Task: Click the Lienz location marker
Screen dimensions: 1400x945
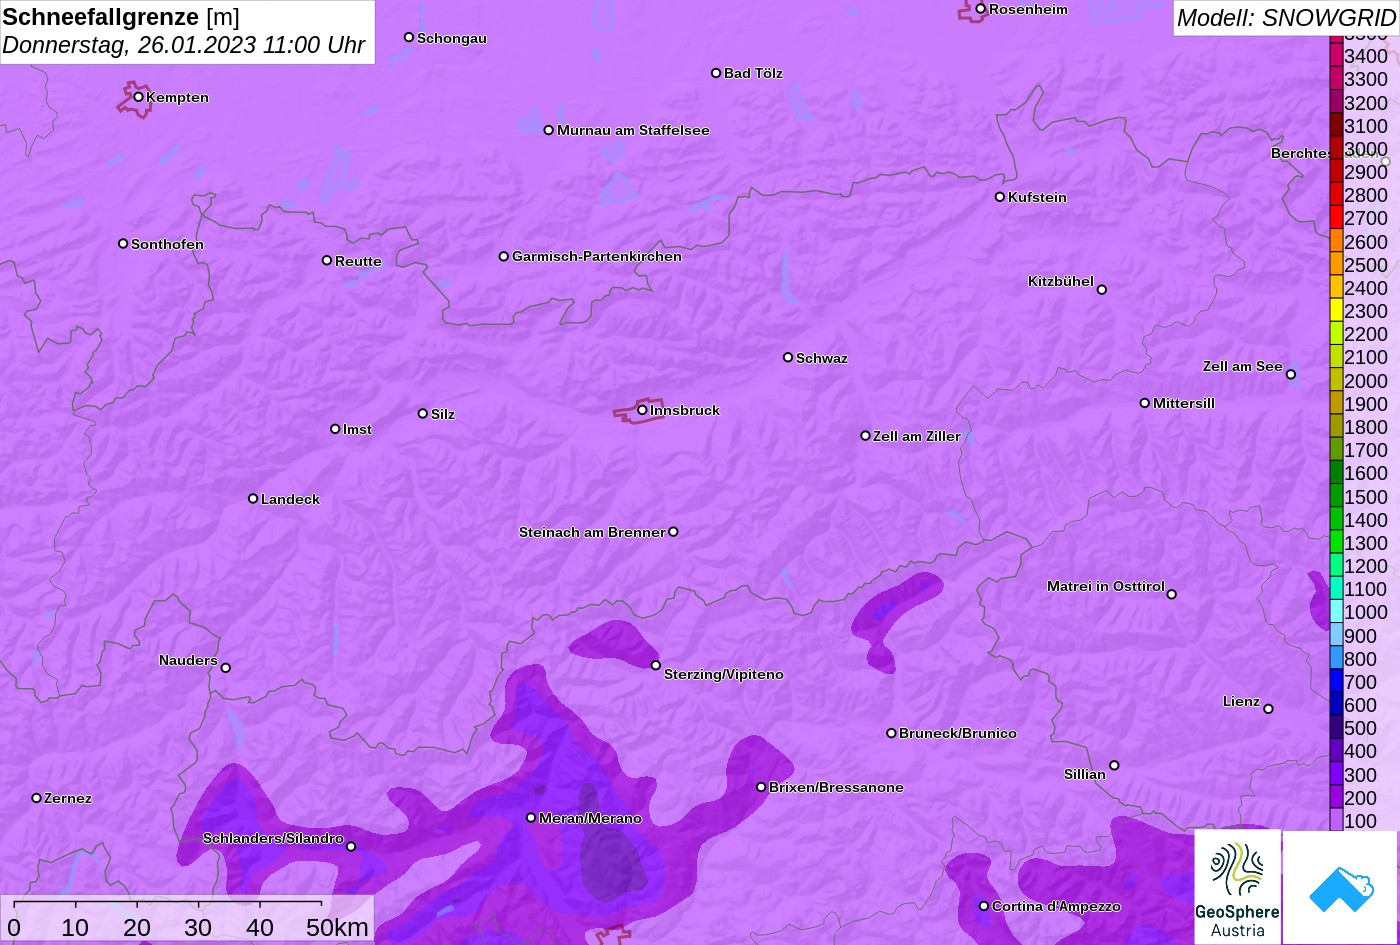Action: pos(1268,709)
